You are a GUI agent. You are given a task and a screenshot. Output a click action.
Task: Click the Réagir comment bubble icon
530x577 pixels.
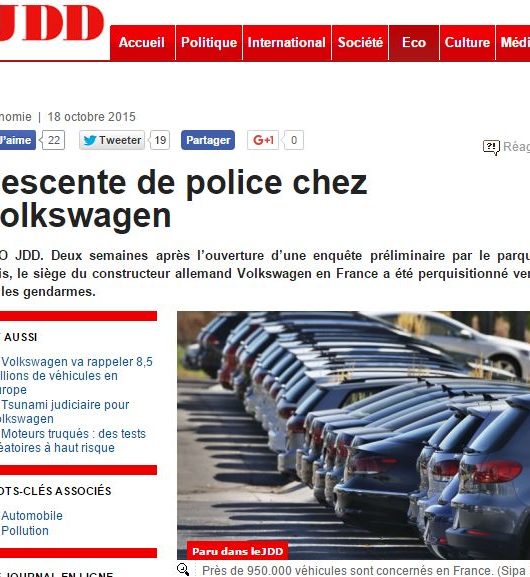(491, 147)
